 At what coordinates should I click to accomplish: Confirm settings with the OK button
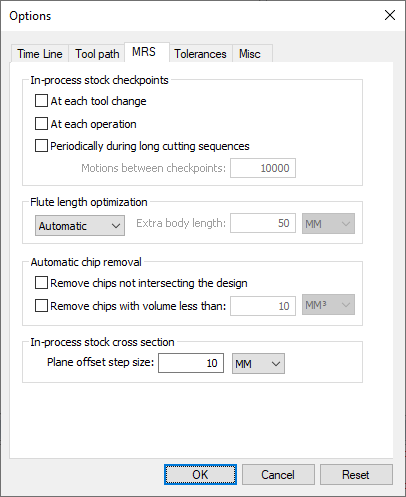200,474
